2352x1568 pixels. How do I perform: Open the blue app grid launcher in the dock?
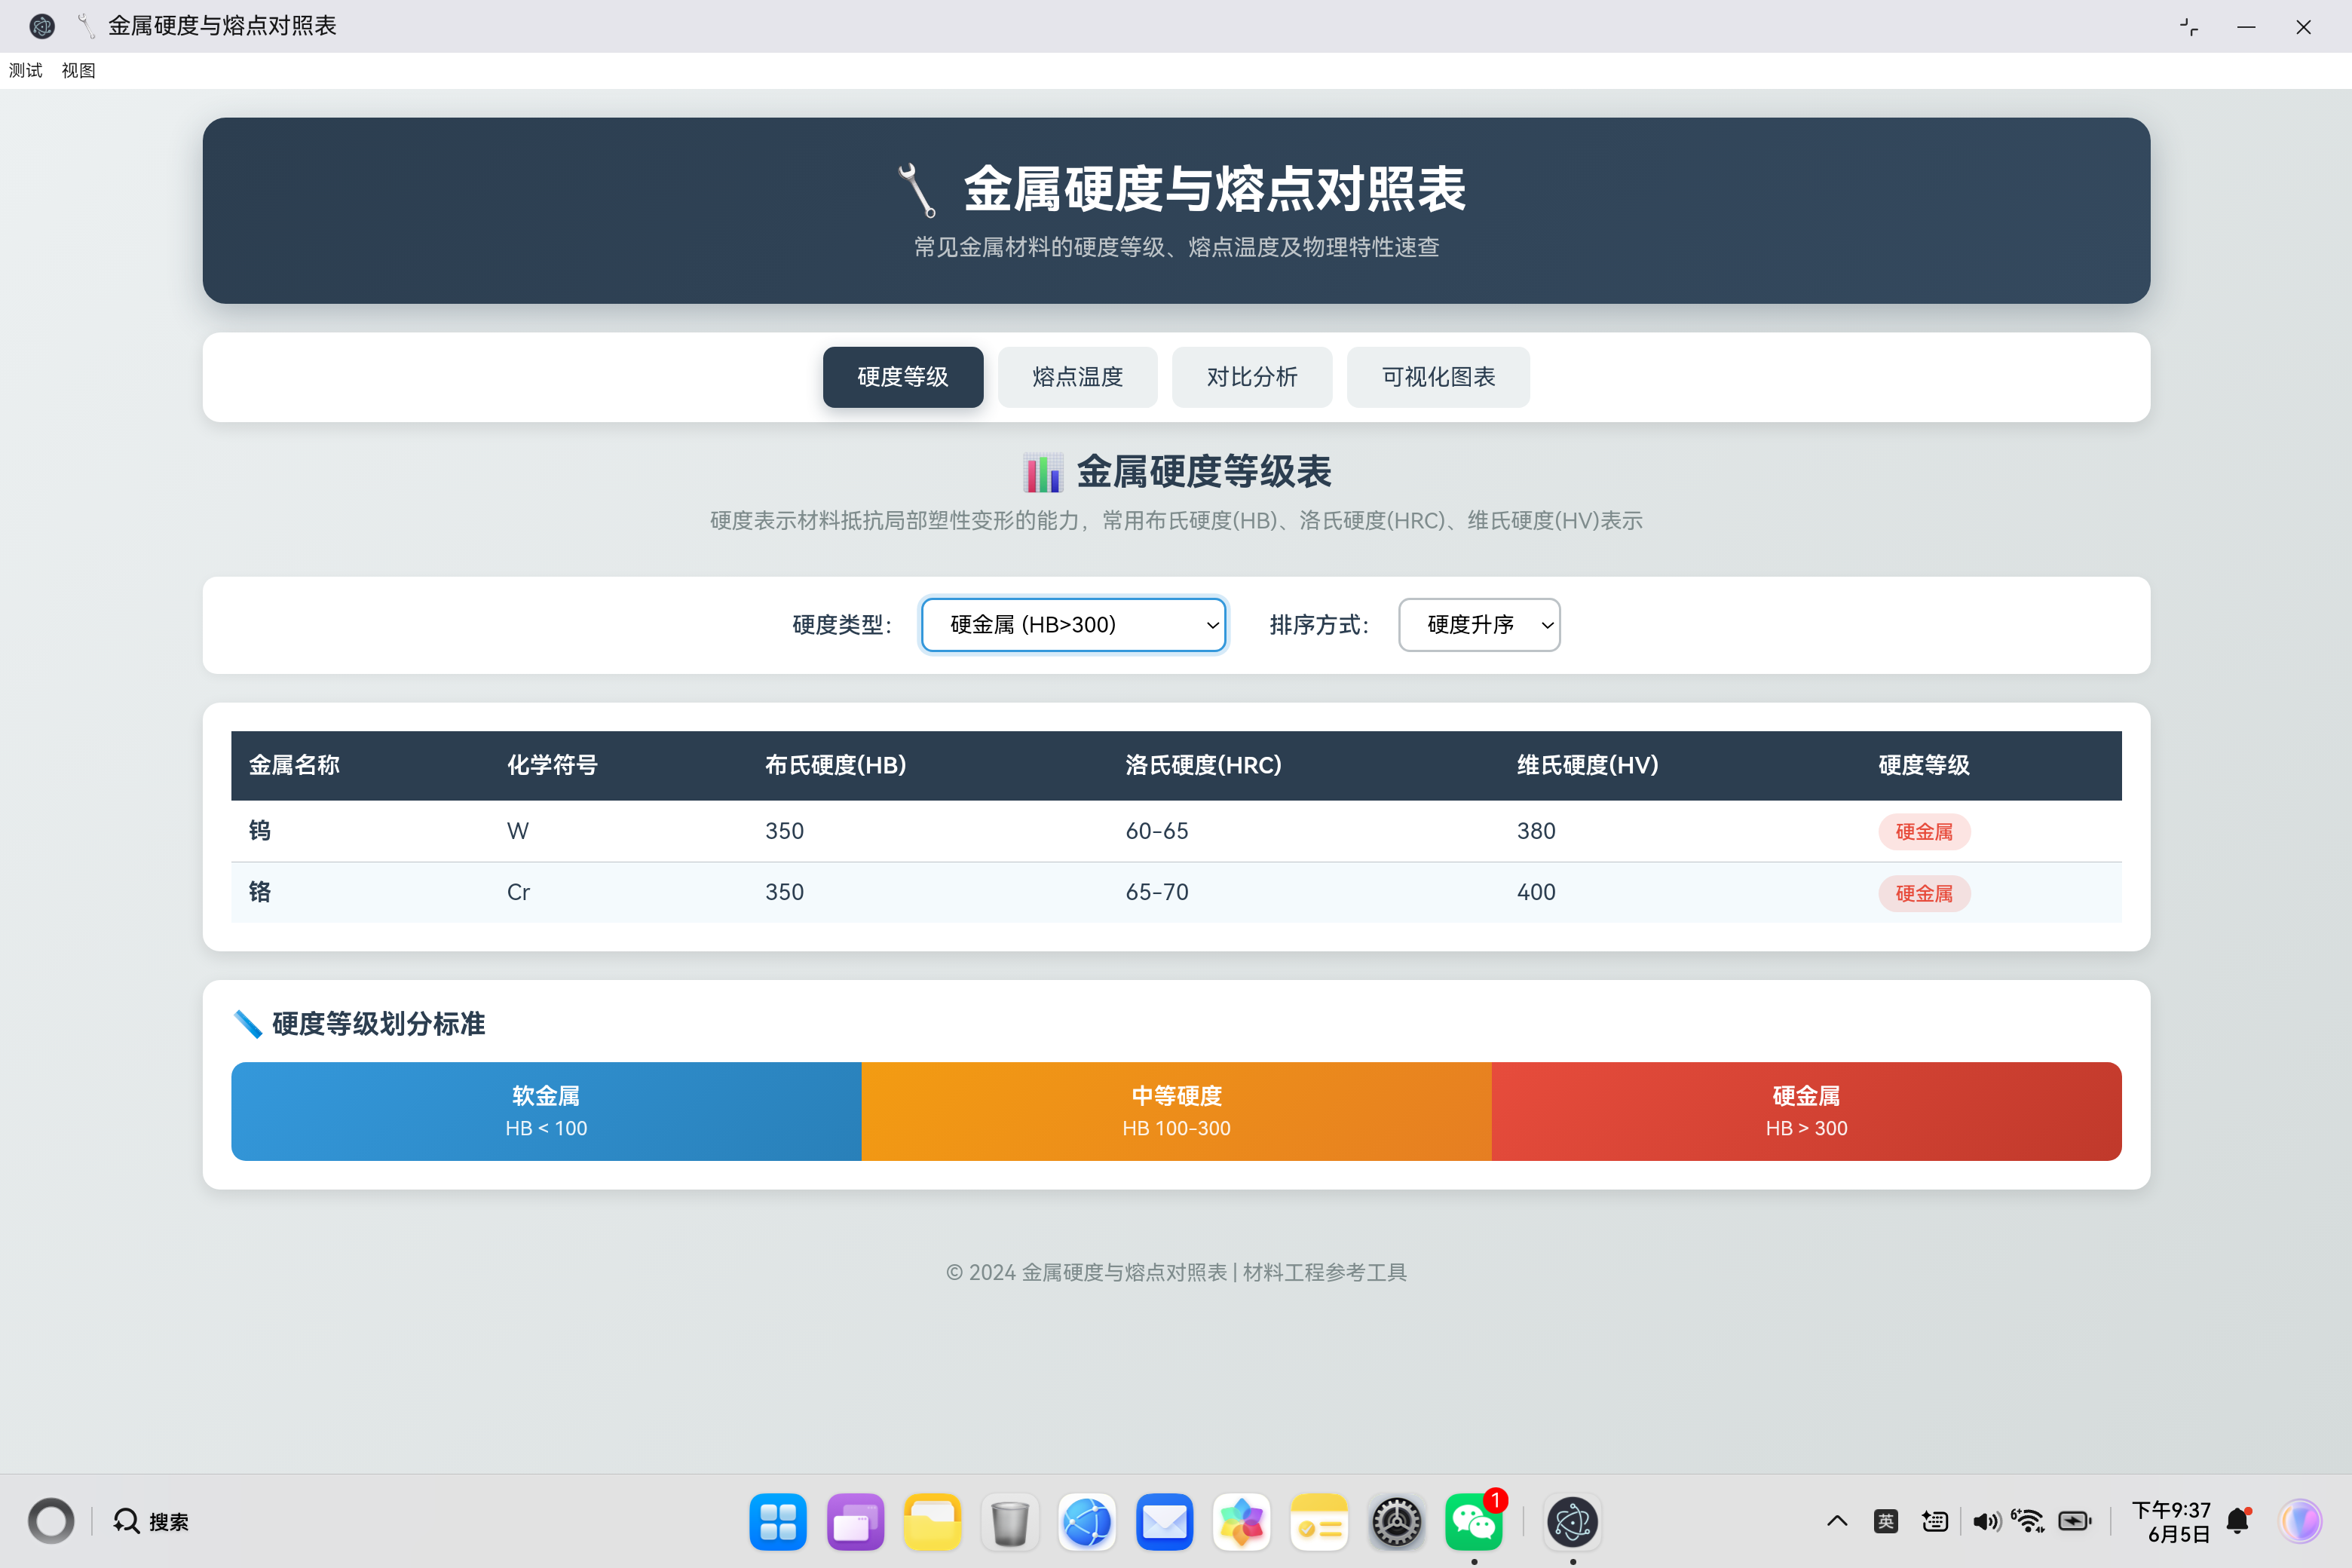(777, 1522)
